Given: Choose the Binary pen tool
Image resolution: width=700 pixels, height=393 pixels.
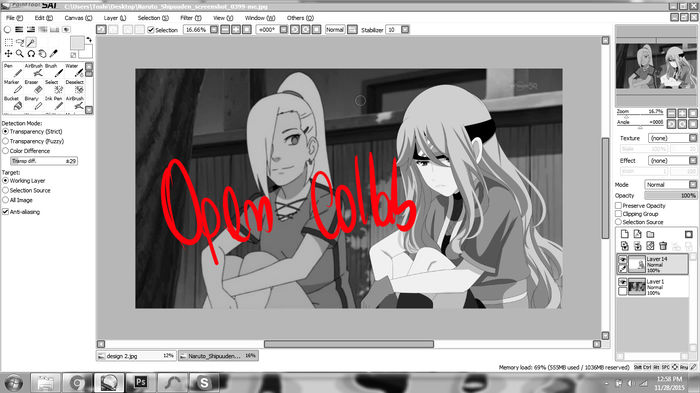Looking at the screenshot, I should [34, 103].
